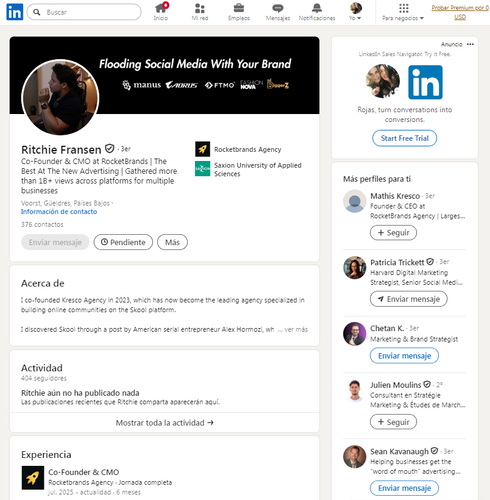Screen dimensions: 490x500
Task: Open Información de contacto link
Action: click(x=59, y=212)
